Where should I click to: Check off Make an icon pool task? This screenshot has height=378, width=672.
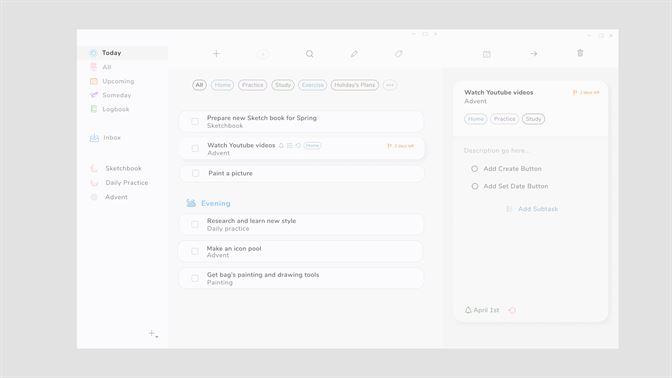point(195,252)
